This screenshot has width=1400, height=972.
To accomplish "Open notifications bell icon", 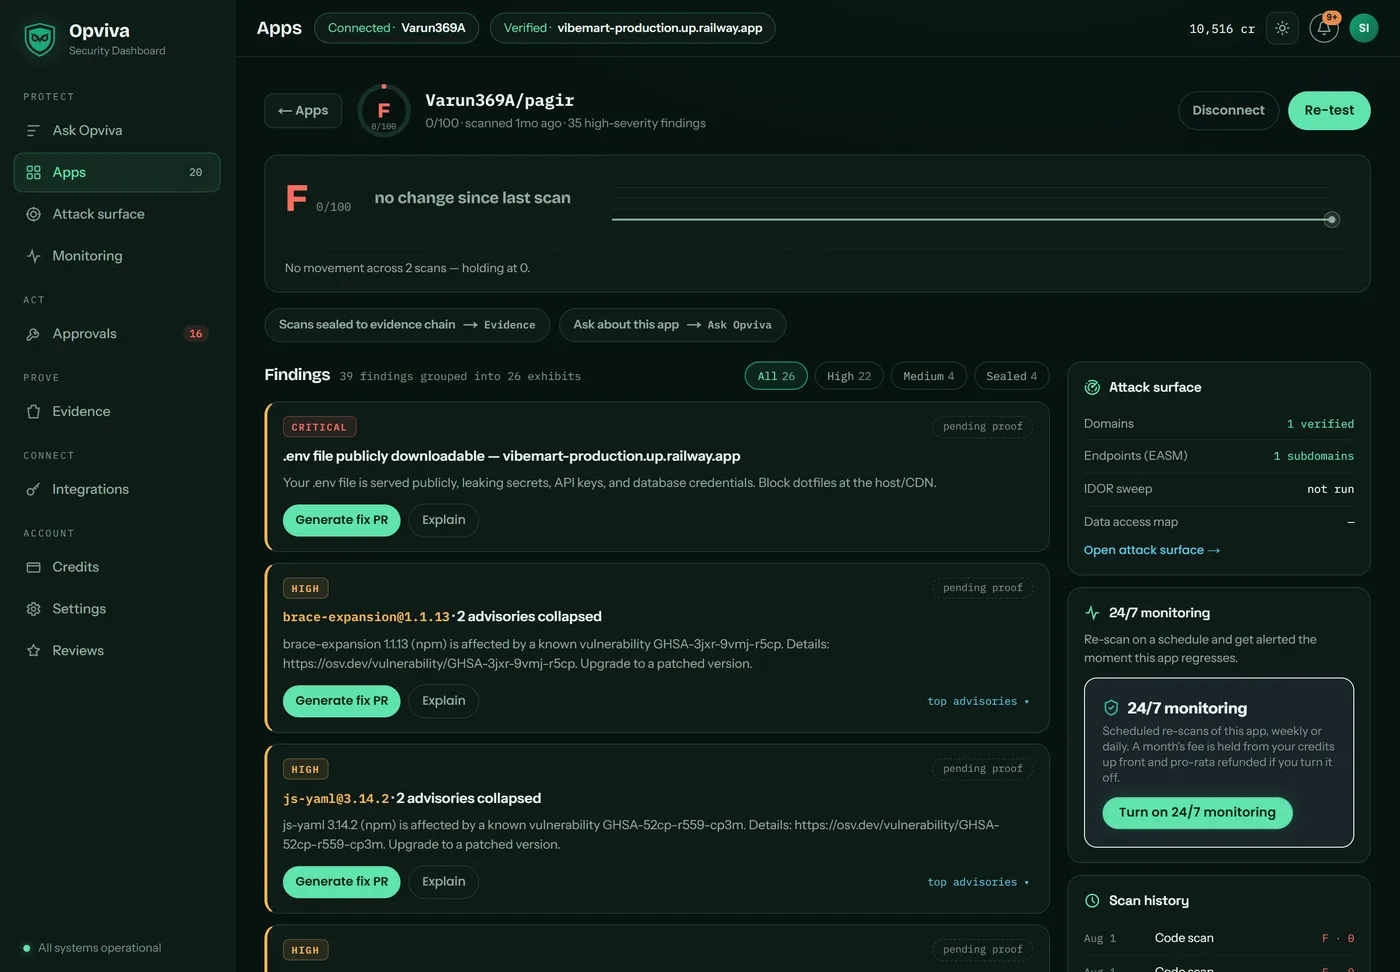I will point(1324,28).
